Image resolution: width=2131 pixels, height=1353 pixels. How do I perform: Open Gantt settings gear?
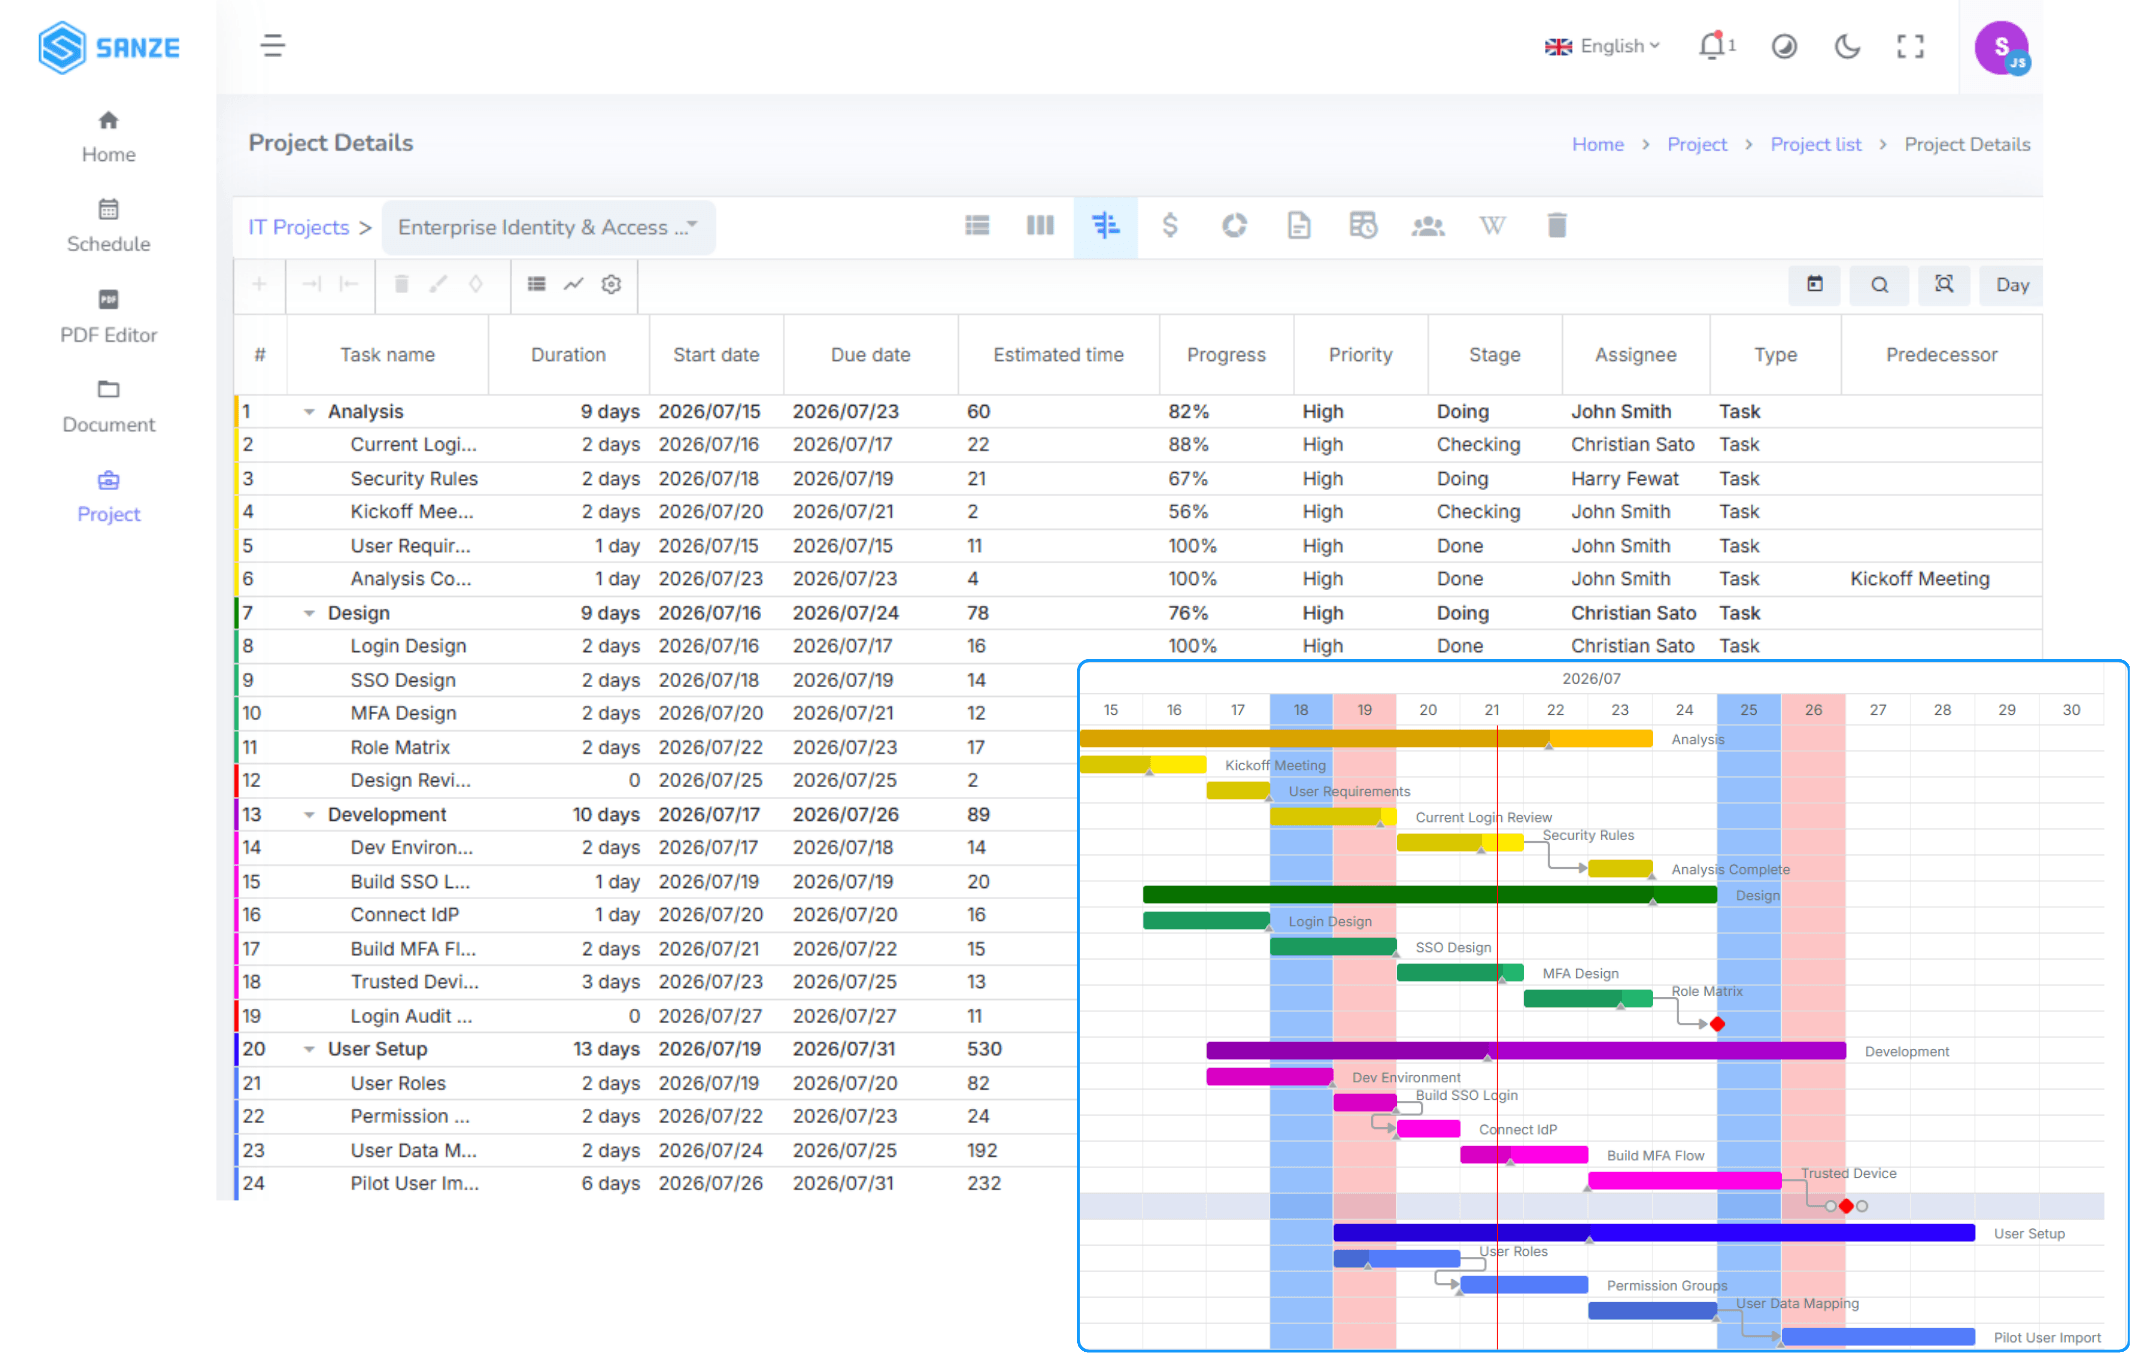(x=611, y=285)
